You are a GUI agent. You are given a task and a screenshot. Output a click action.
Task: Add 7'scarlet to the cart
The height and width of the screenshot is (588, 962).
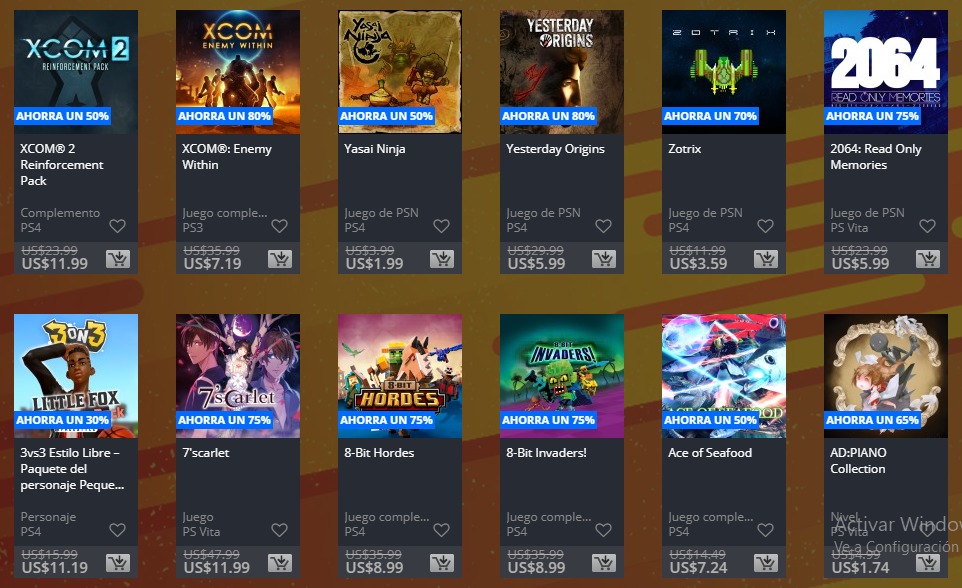point(279,563)
